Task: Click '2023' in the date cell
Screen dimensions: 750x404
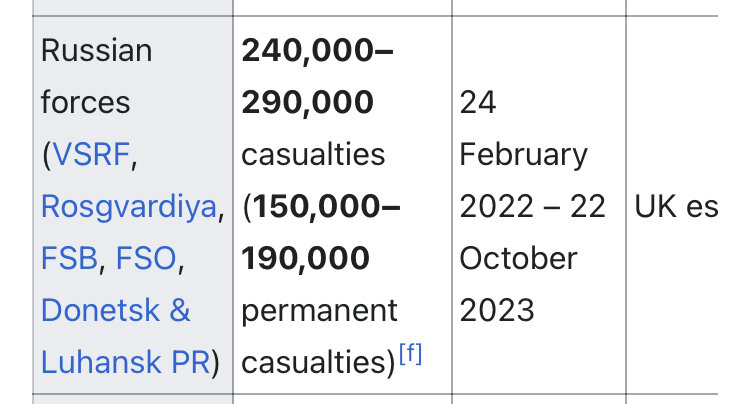Action: point(497,310)
